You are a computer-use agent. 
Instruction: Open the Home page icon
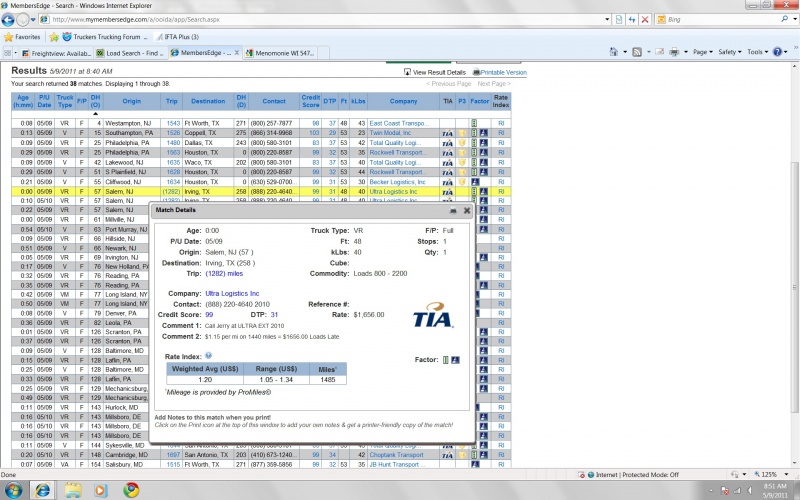[614, 52]
